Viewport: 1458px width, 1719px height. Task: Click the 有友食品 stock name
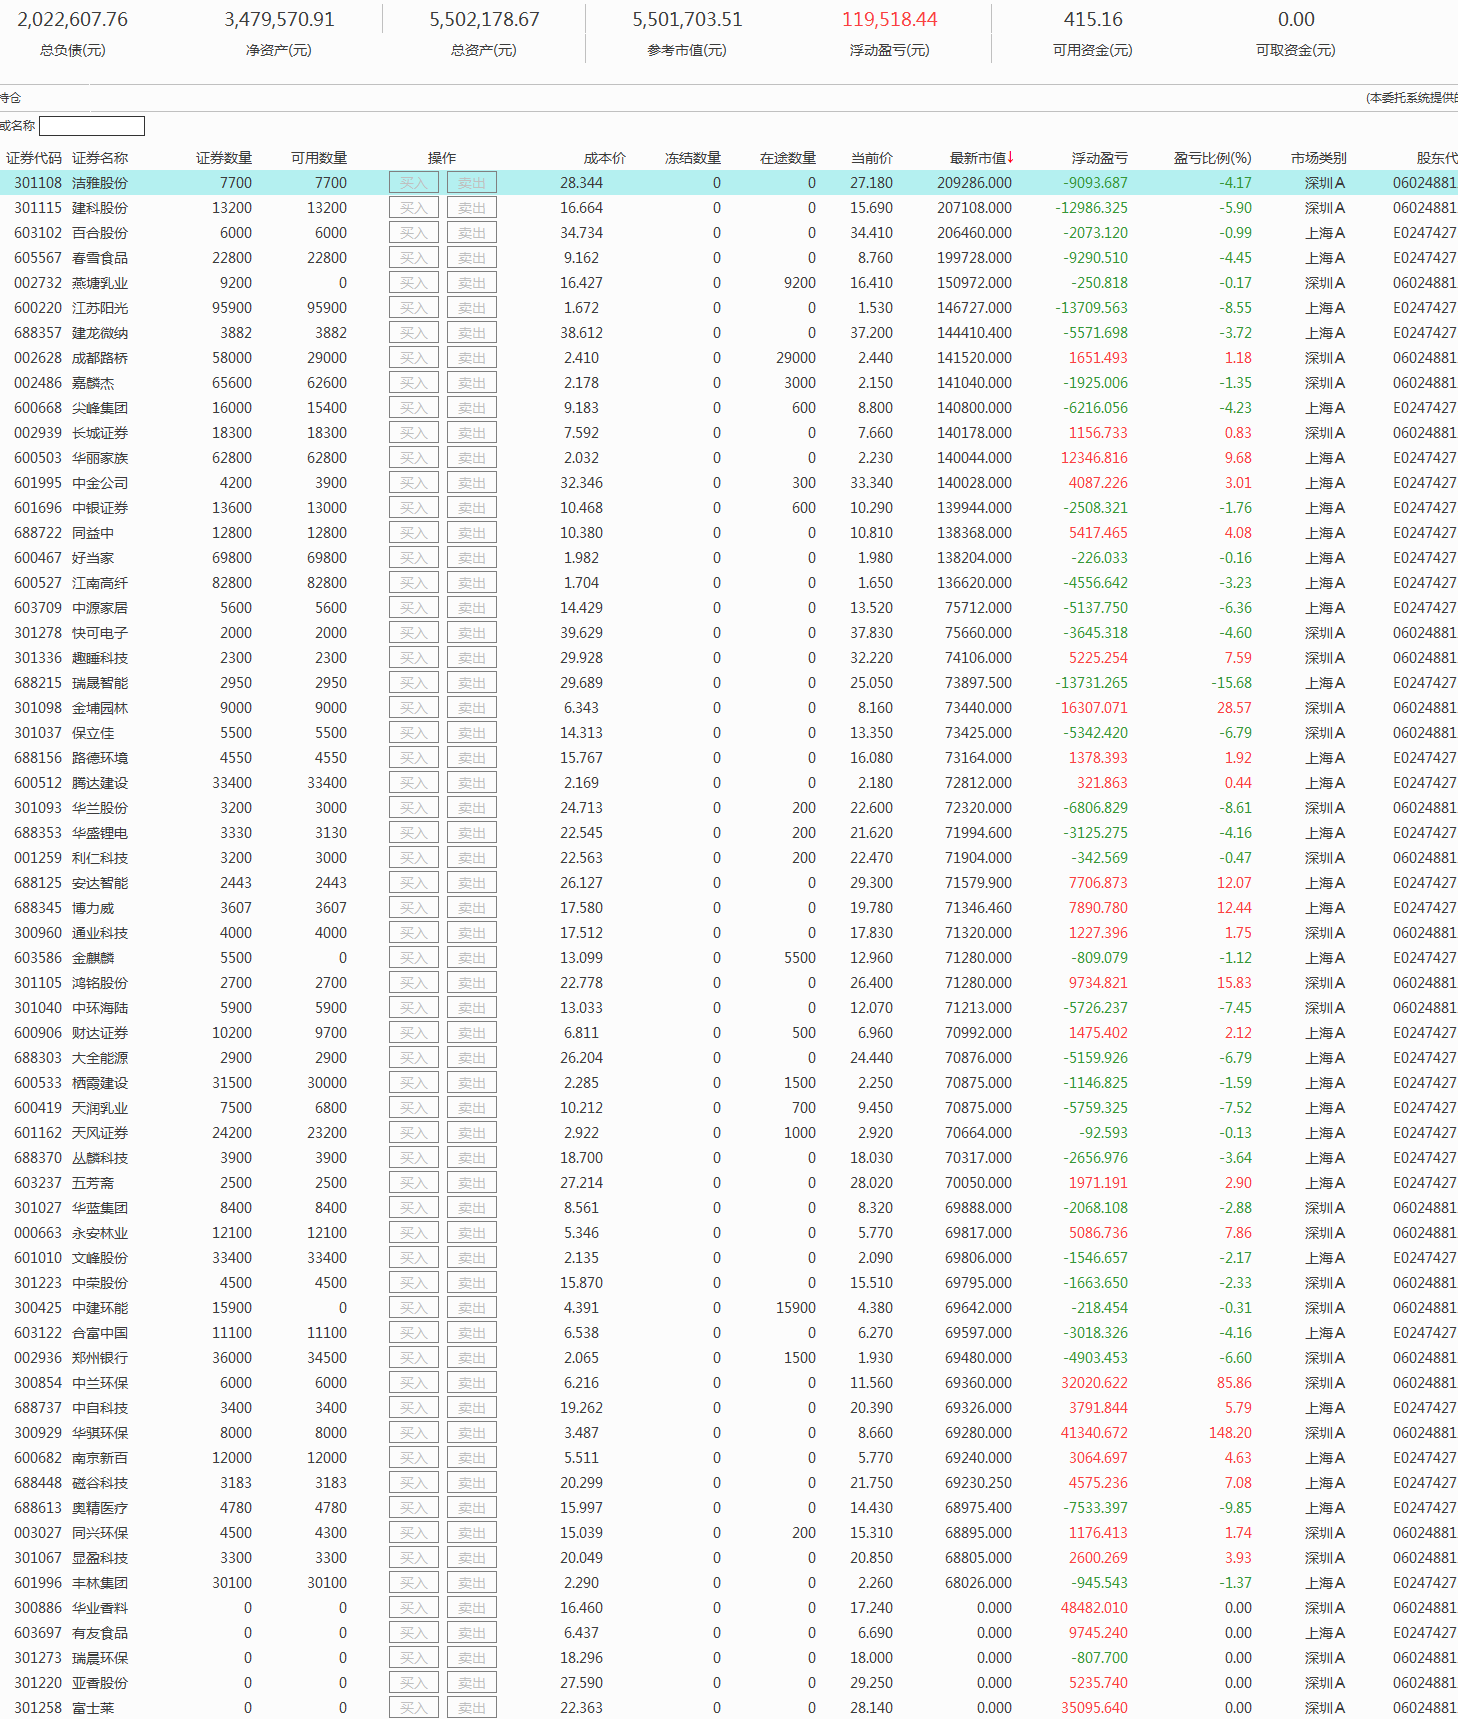point(100,1633)
